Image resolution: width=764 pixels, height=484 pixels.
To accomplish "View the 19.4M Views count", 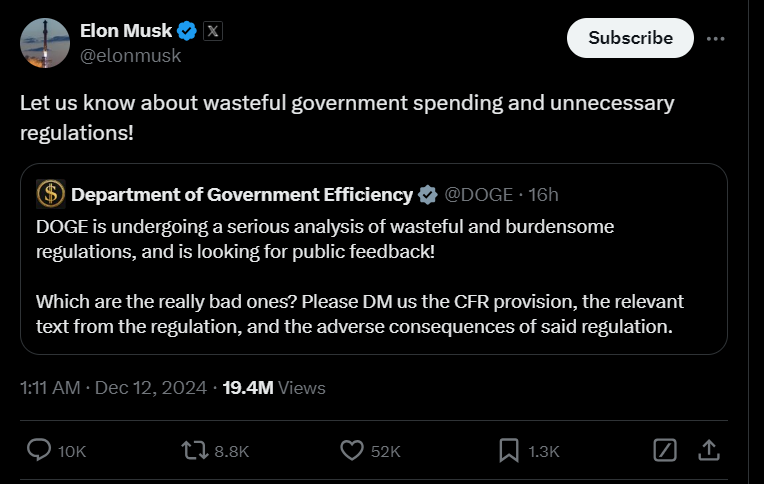I will pos(272,388).
